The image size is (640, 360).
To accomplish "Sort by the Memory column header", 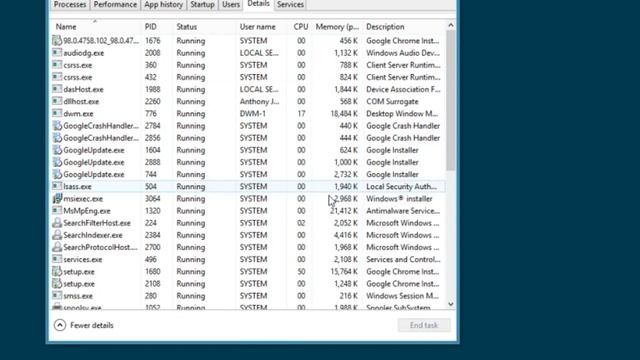I will coord(337,27).
